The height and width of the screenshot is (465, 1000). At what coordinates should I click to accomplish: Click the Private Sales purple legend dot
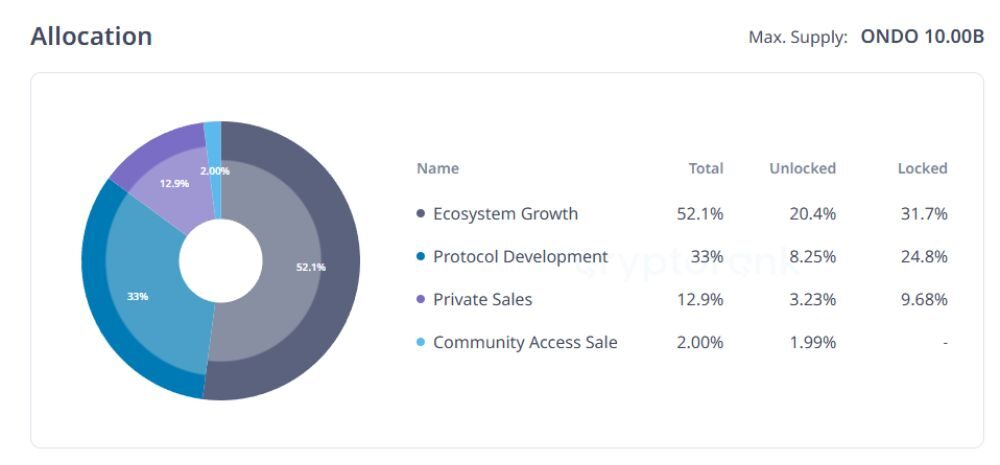coord(421,300)
